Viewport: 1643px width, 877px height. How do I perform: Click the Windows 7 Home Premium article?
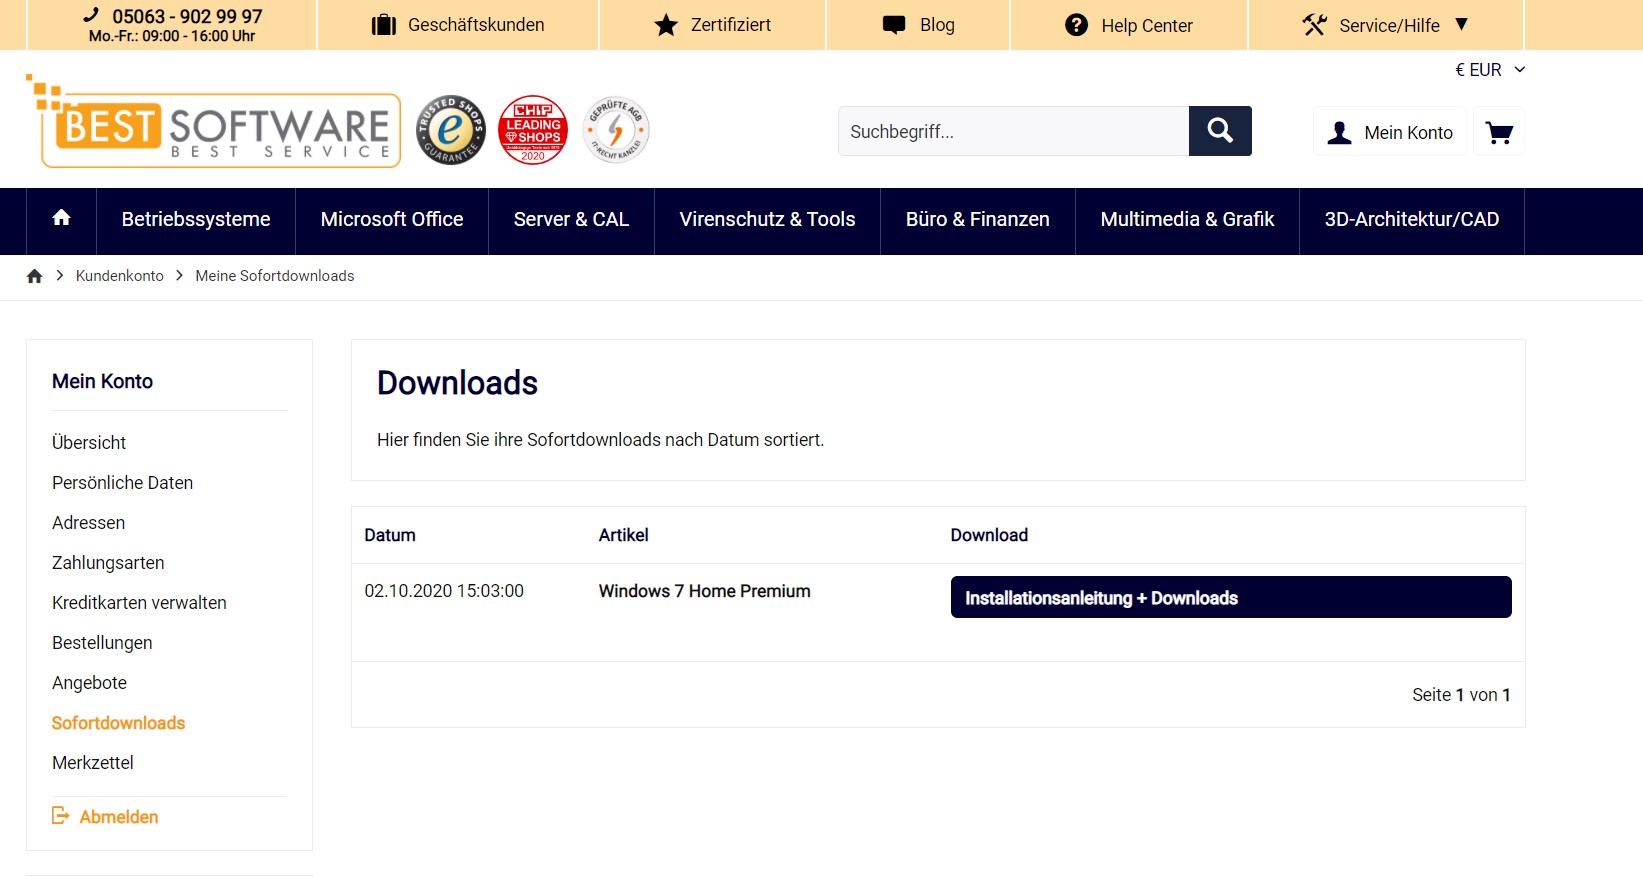pyautogui.click(x=704, y=591)
